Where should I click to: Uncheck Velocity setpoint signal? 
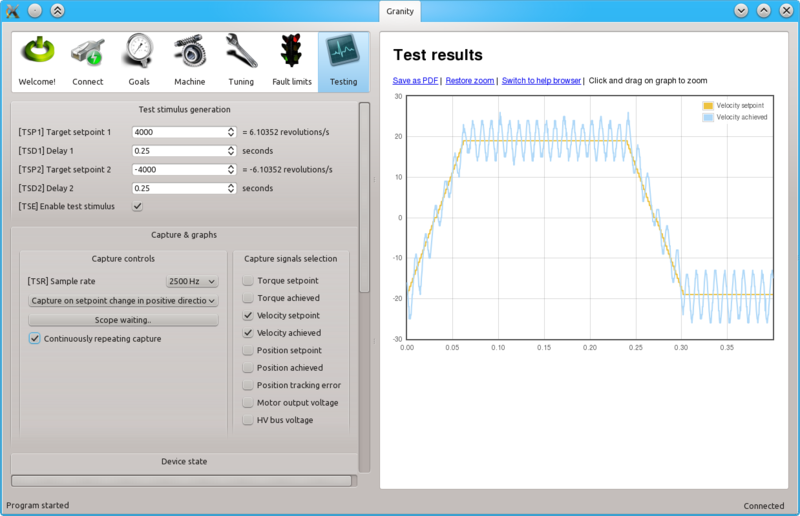point(248,315)
